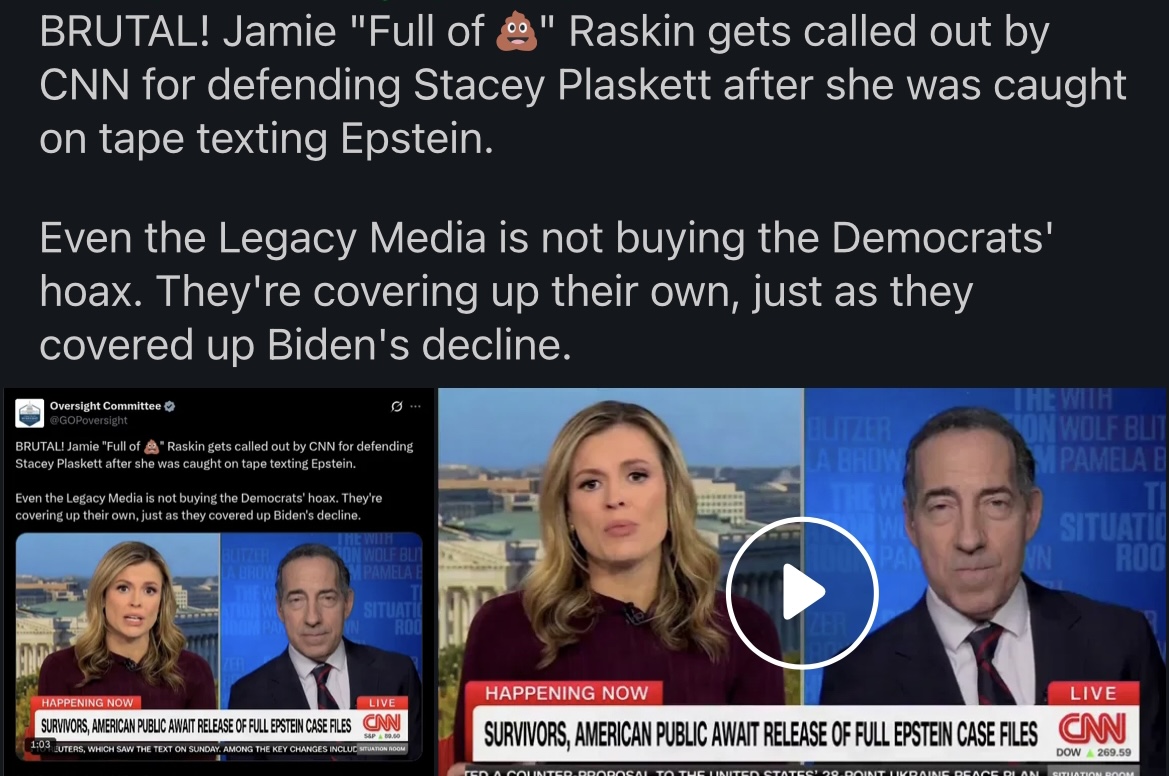Open the Oversight Committee account name
This screenshot has width=1169, height=776.
tap(105, 406)
